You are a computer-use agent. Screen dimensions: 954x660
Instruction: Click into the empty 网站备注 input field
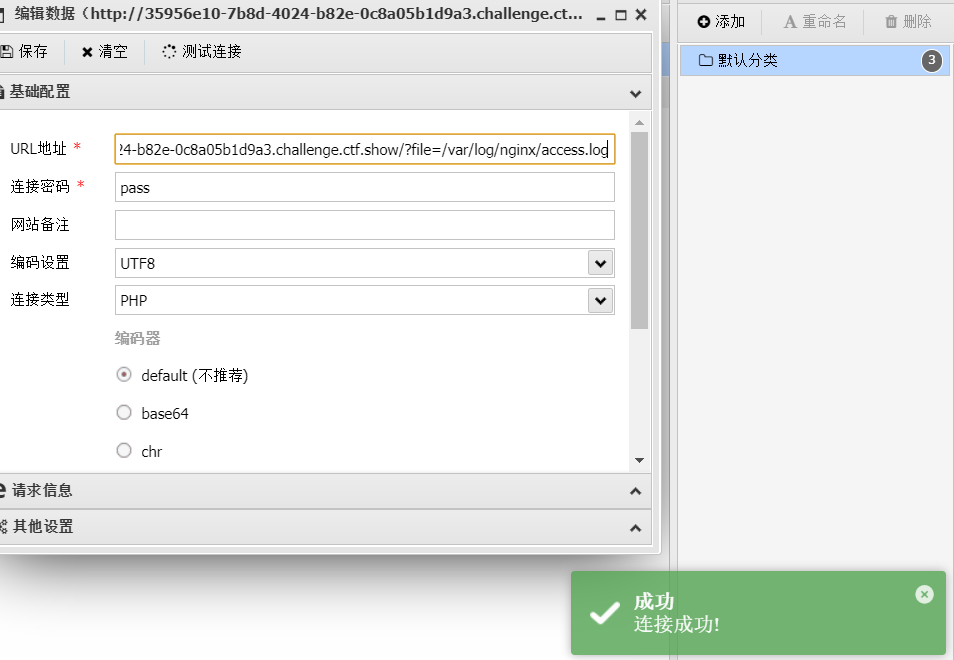[x=365, y=225]
